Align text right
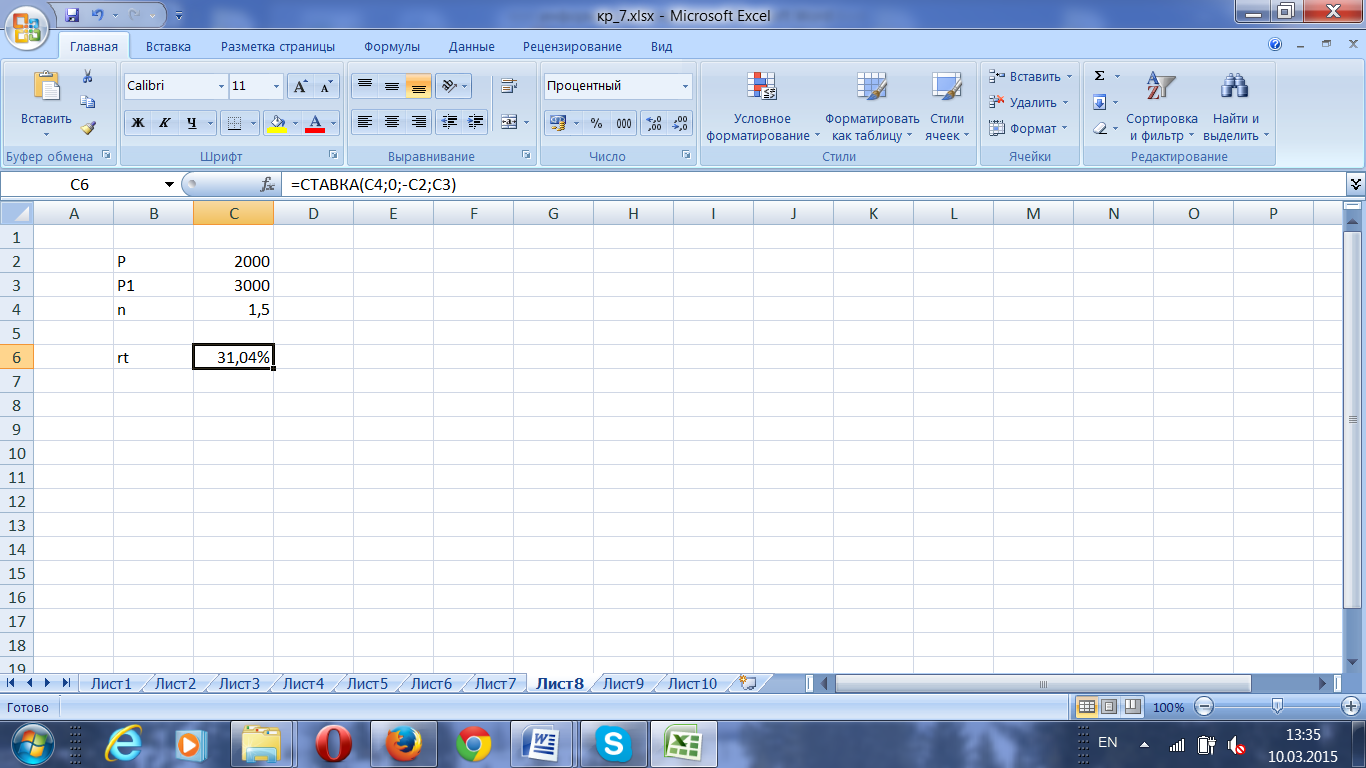 coord(418,122)
